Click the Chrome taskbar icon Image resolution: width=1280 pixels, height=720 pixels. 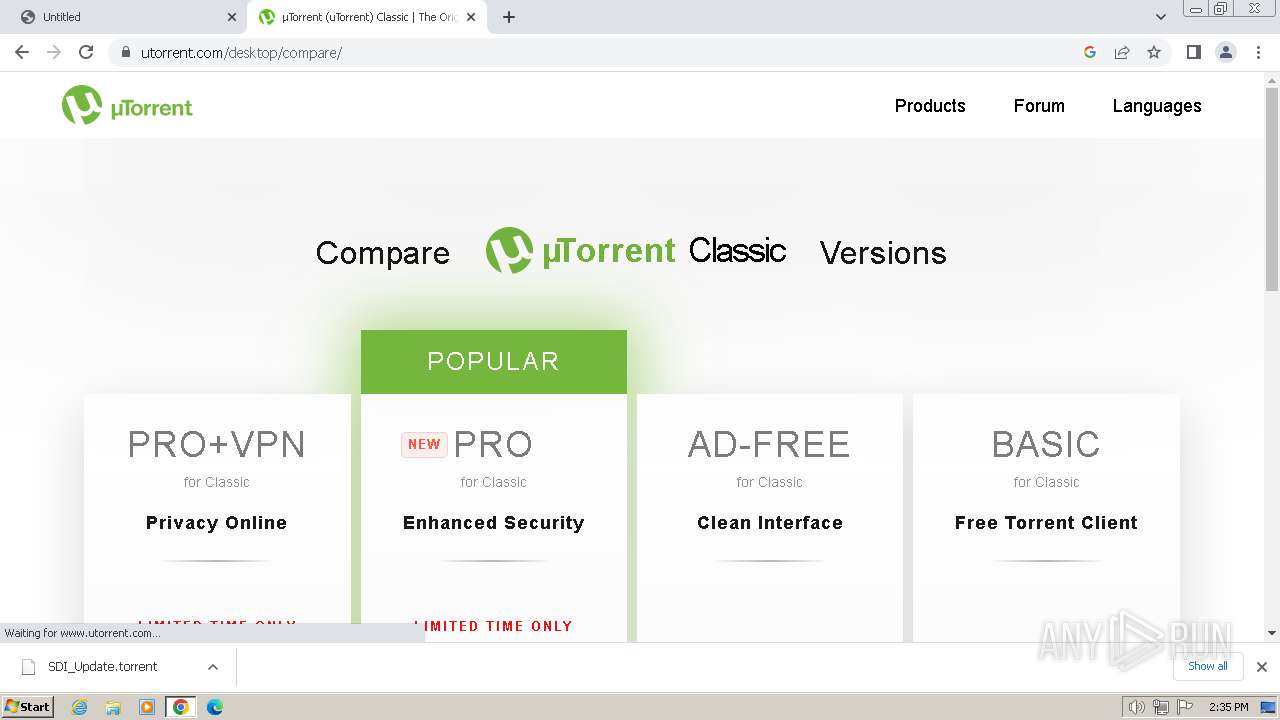coord(181,707)
